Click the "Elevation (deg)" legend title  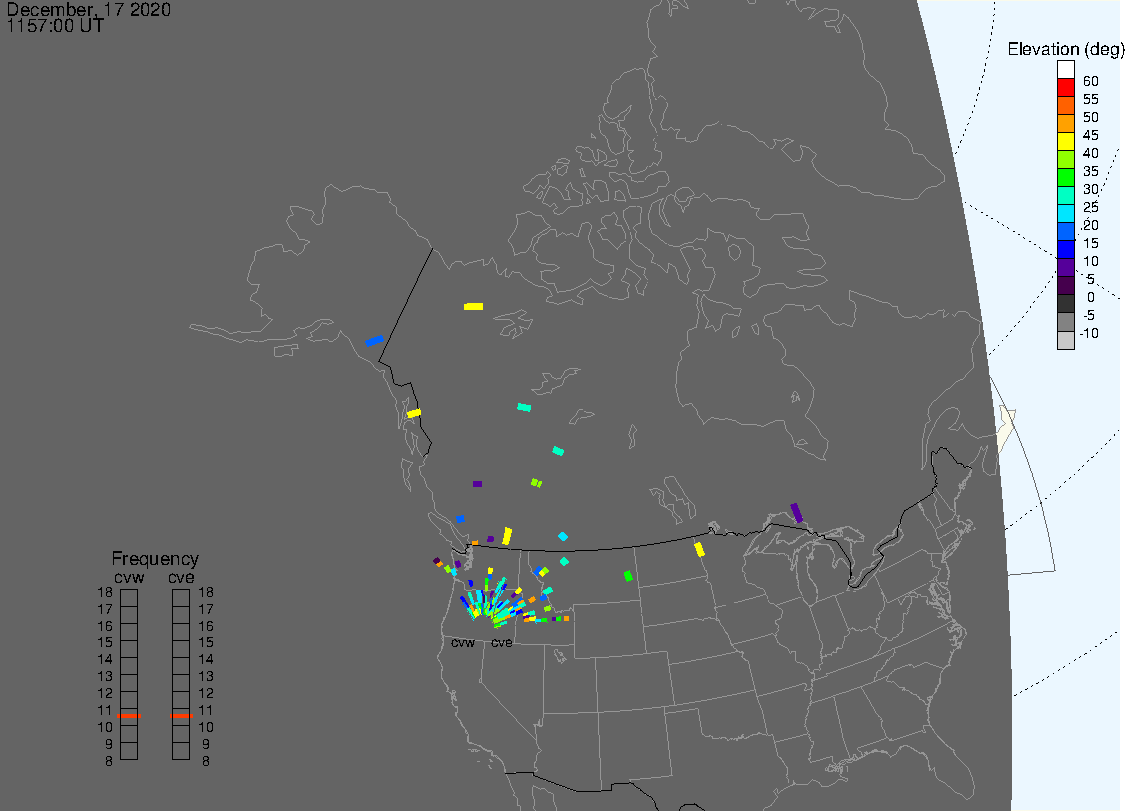pos(1065,49)
